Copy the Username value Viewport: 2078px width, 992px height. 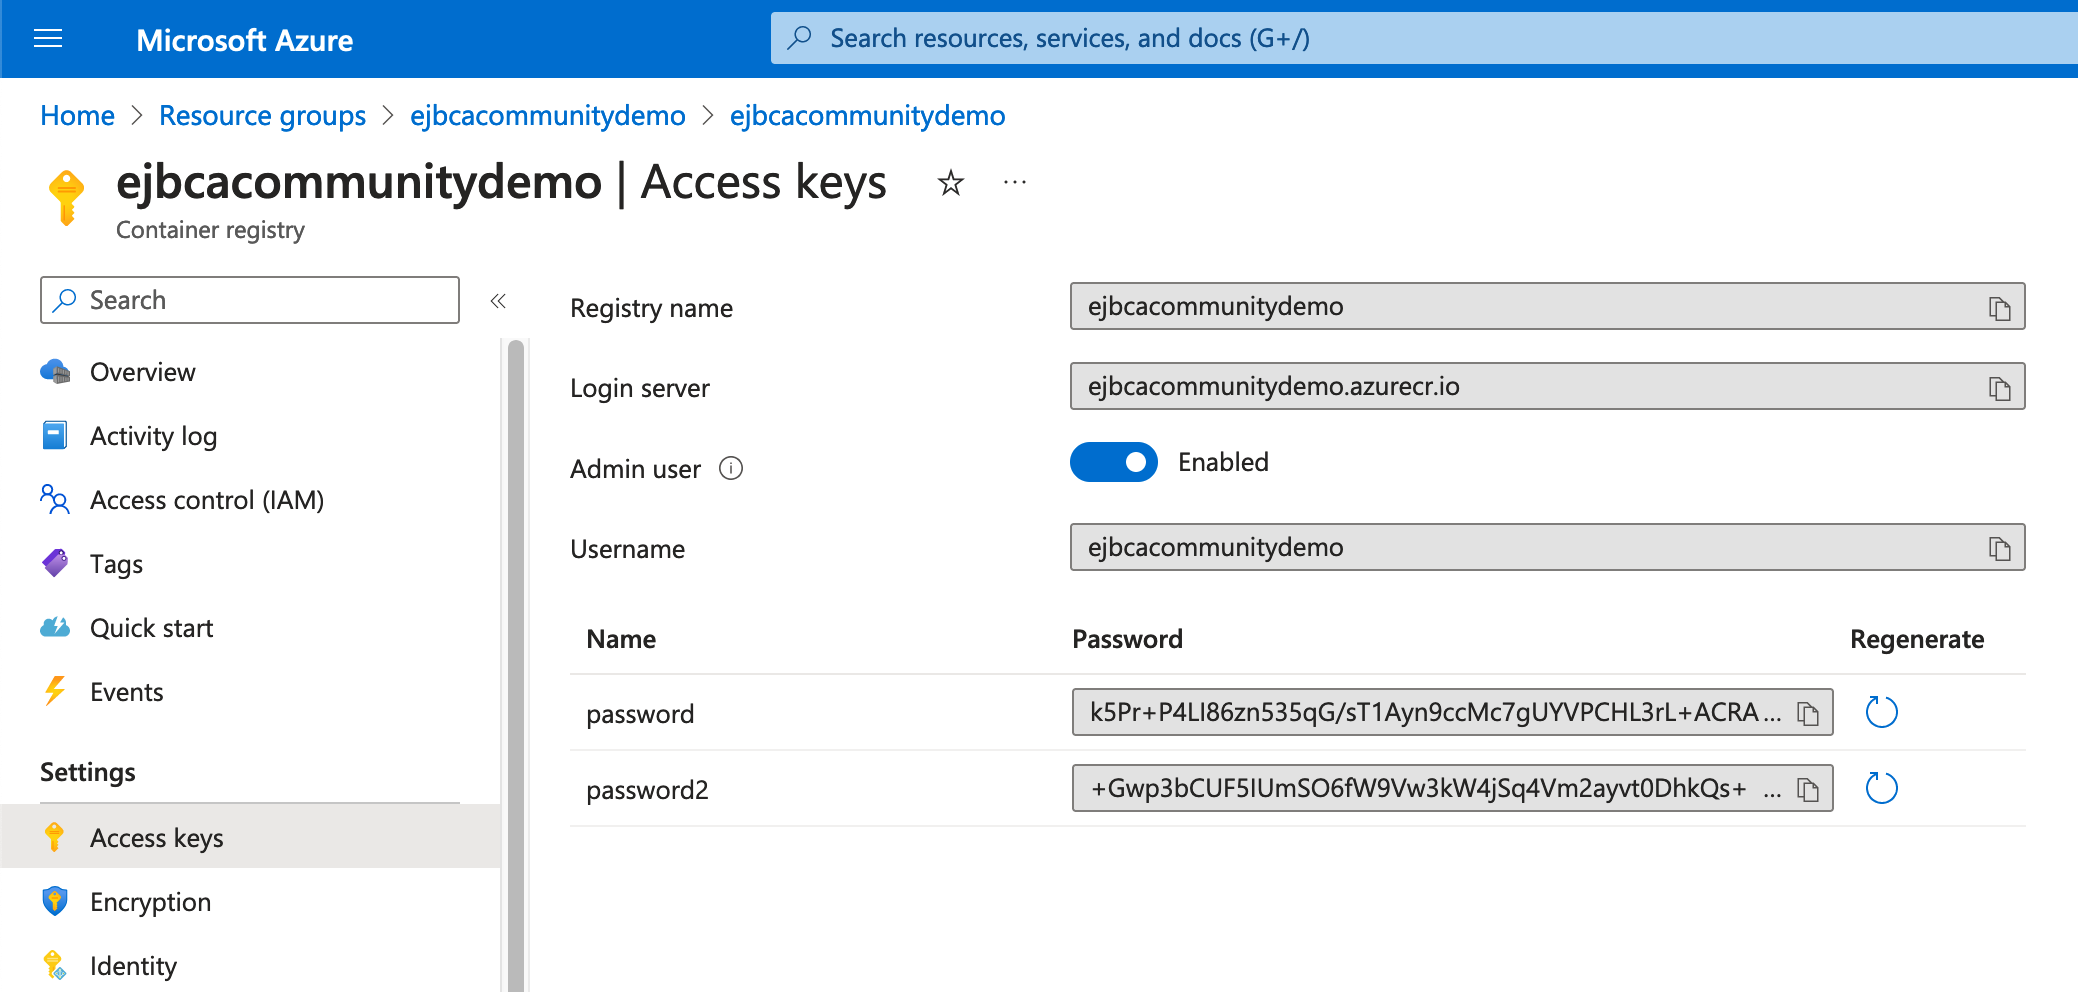point(1999,548)
